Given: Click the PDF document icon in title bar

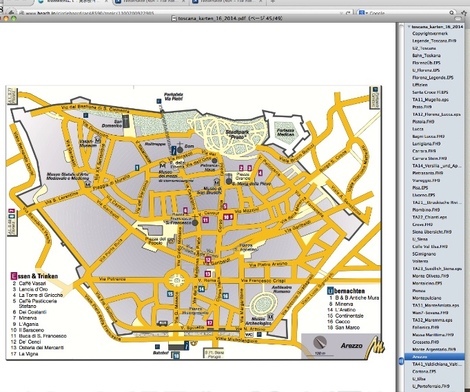Looking at the screenshot, I should pyautogui.click(x=173, y=19).
